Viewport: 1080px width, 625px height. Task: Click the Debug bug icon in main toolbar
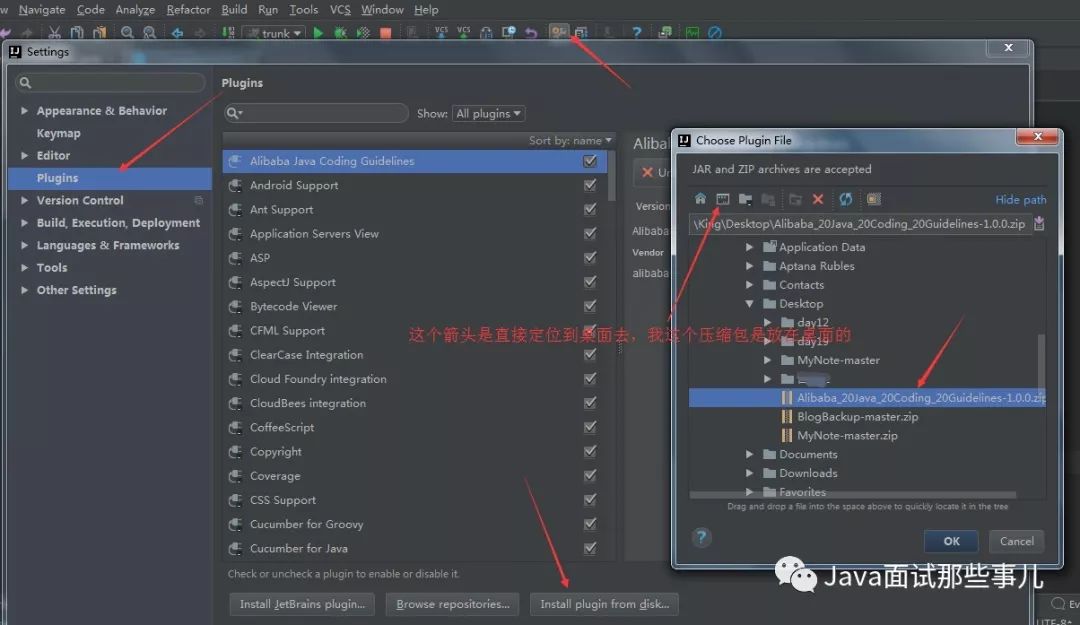tap(340, 32)
